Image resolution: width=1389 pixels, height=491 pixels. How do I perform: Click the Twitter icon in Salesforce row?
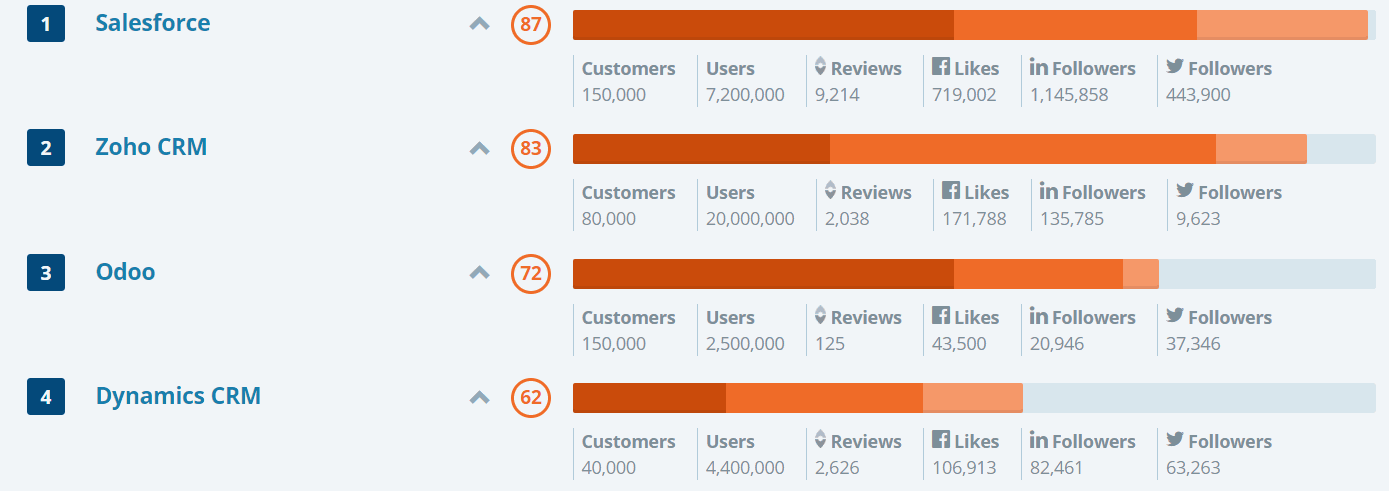[x=1175, y=67]
